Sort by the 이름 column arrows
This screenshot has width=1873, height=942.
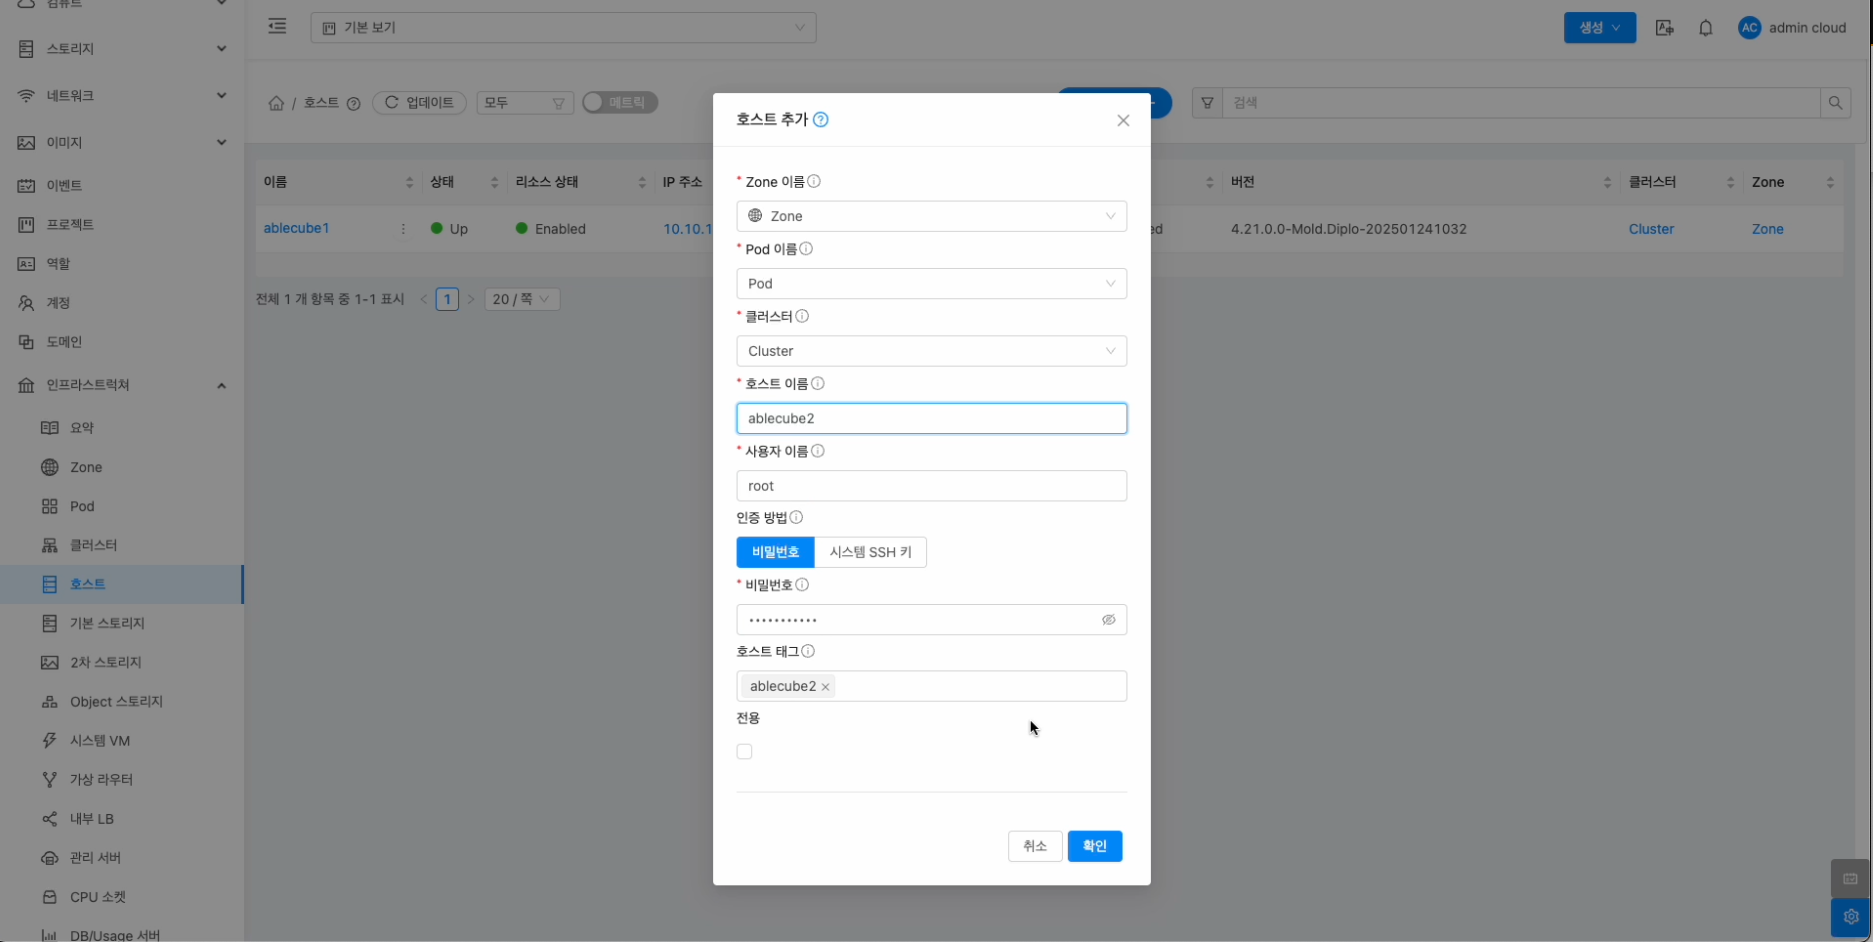(409, 182)
